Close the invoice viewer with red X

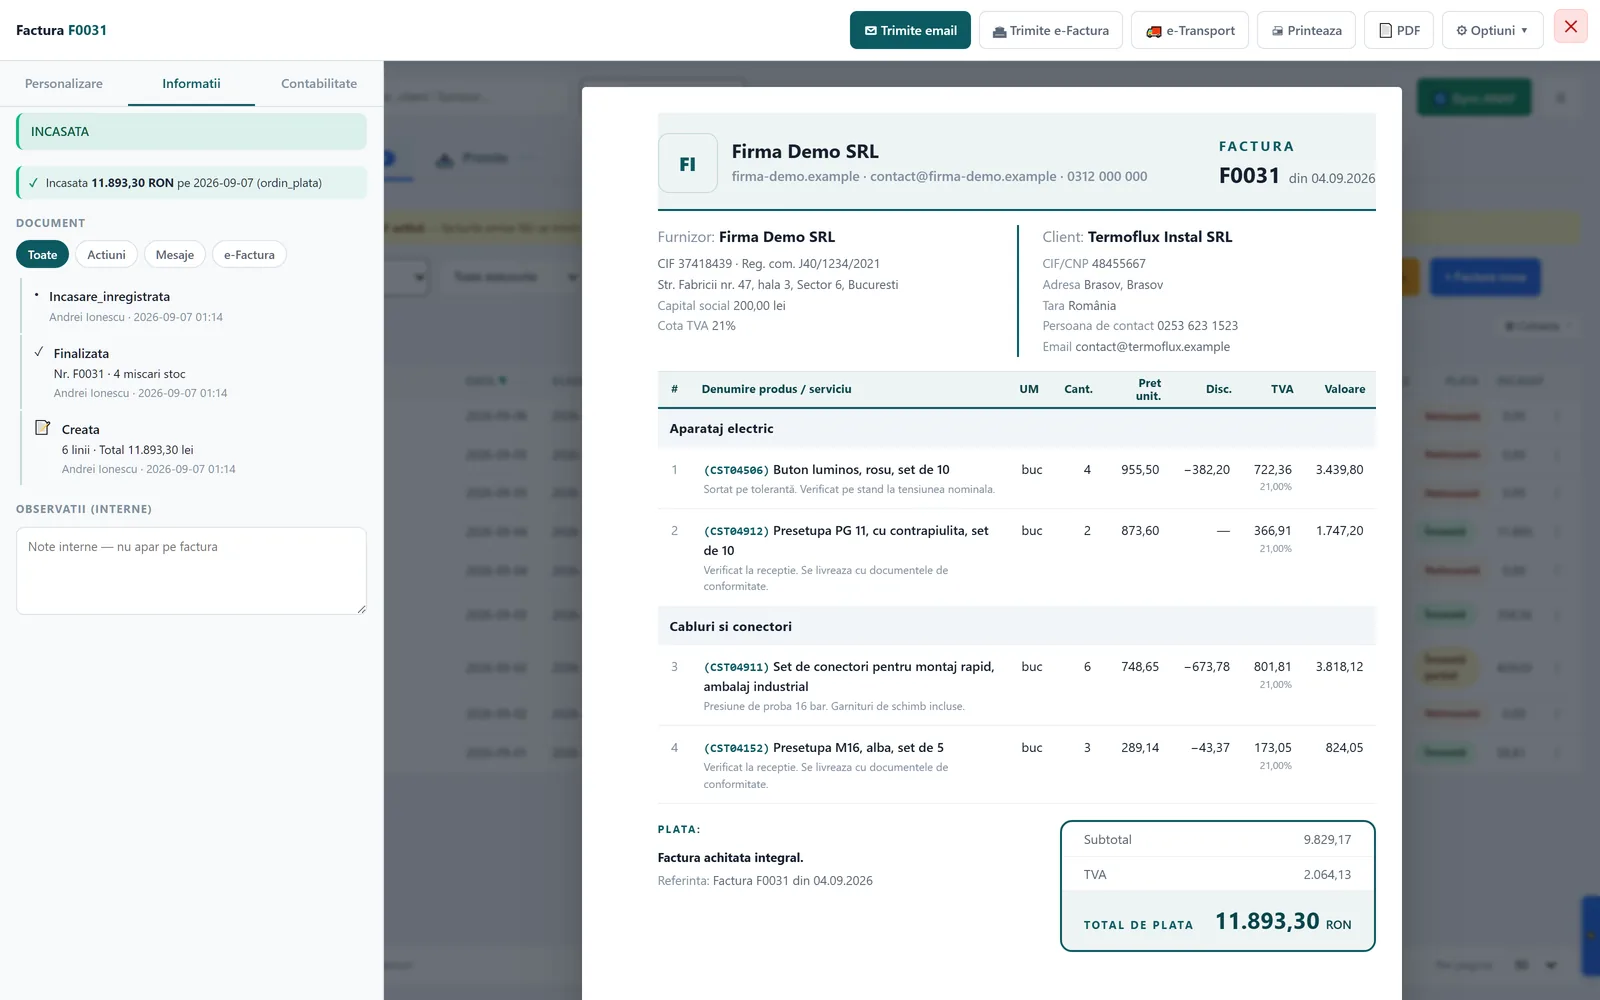coord(1571,27)
